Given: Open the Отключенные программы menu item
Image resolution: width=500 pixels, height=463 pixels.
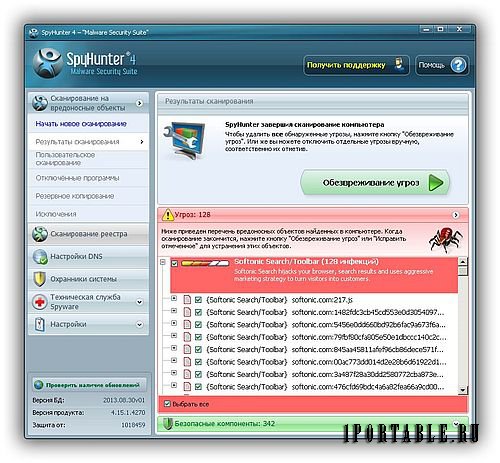Looking at the screenshot, I should pyautogui.click(x=78, y=178).
